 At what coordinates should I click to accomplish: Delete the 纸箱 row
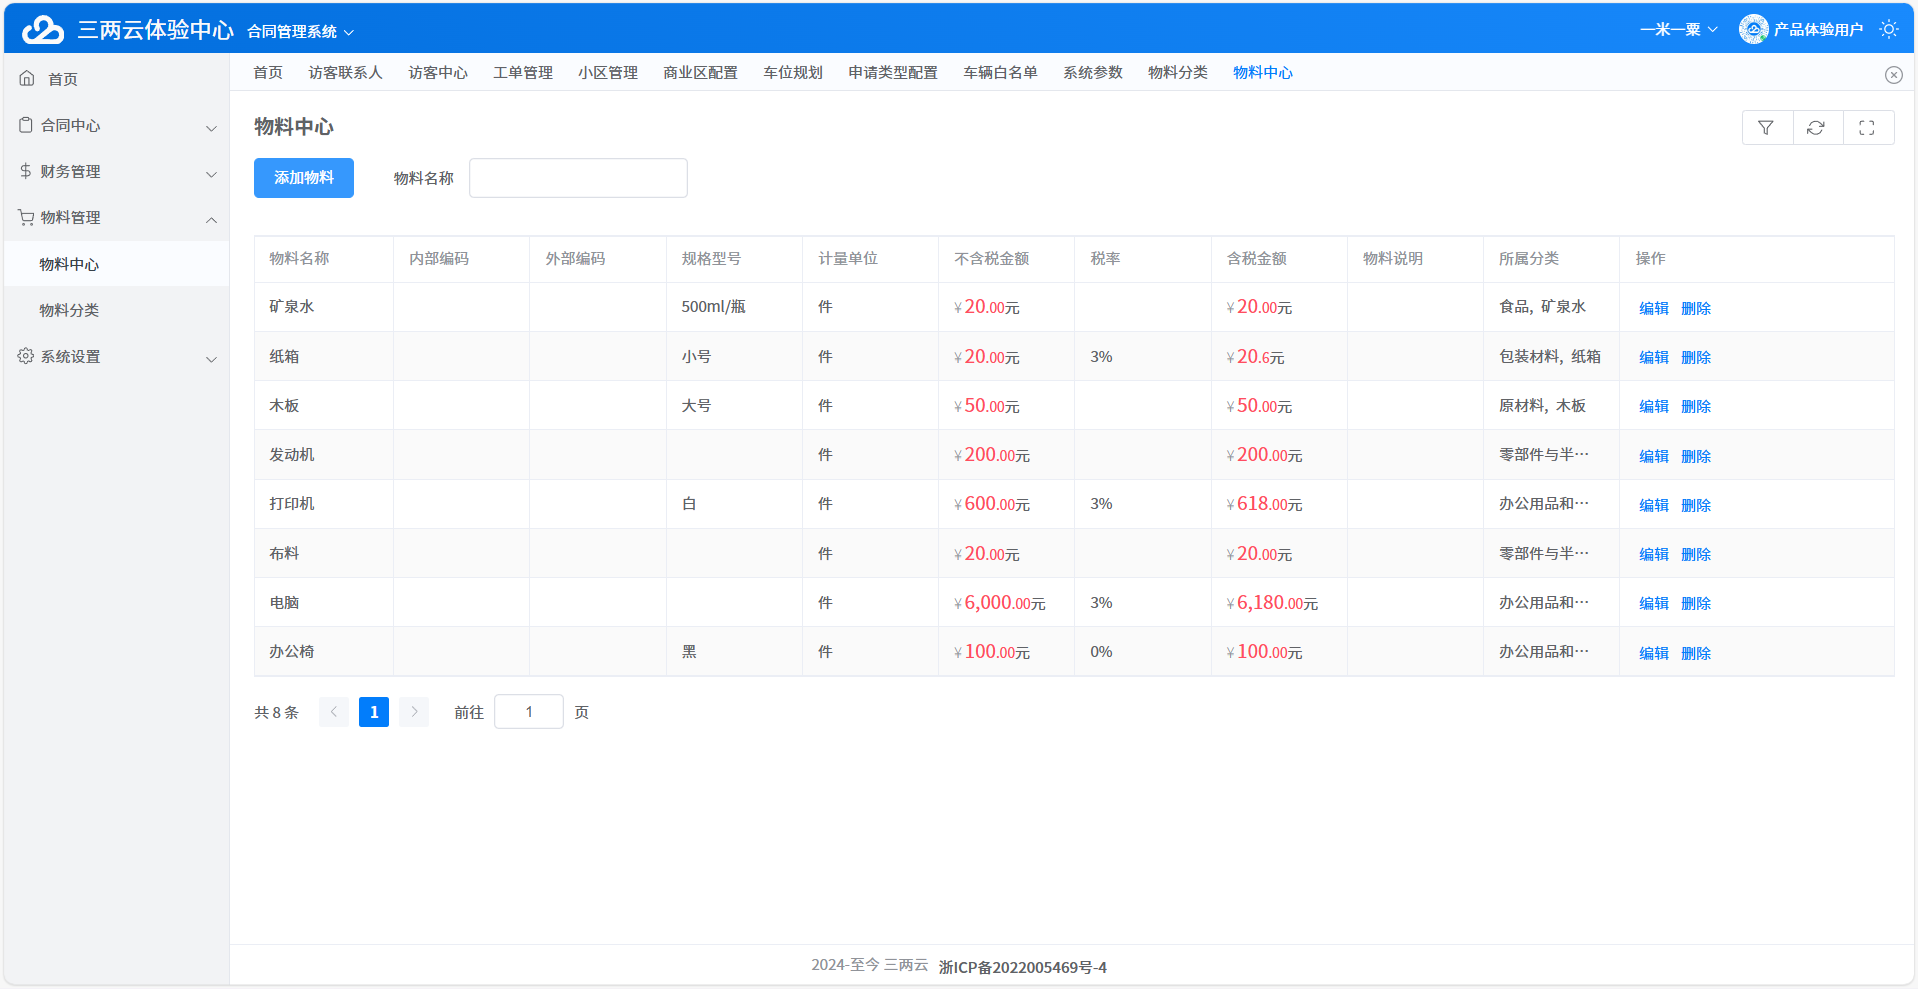click(1696, 357)
